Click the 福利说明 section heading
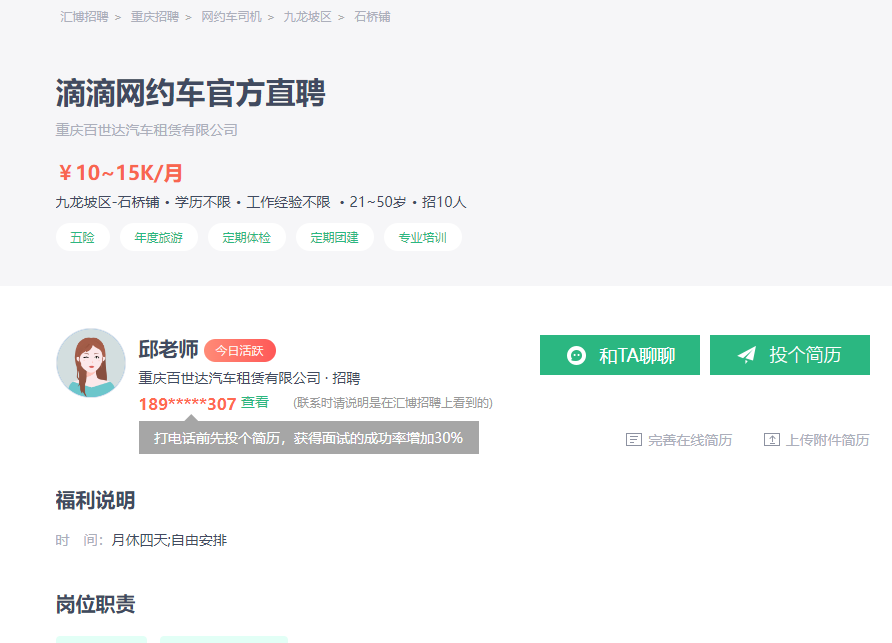 (x=96, y=501)
